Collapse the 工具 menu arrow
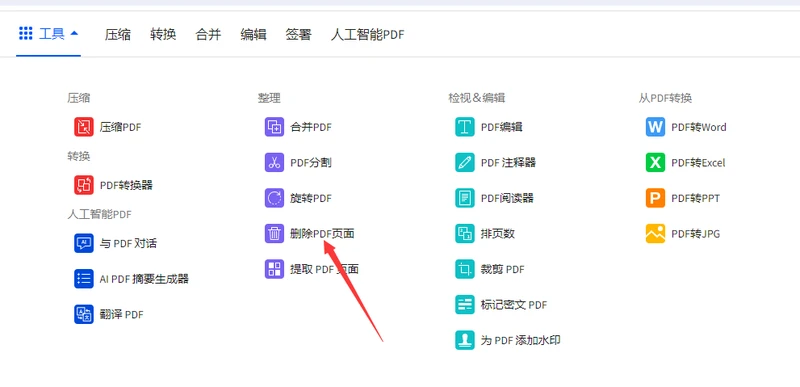This screenshot has width=800, height=387. 74,34
